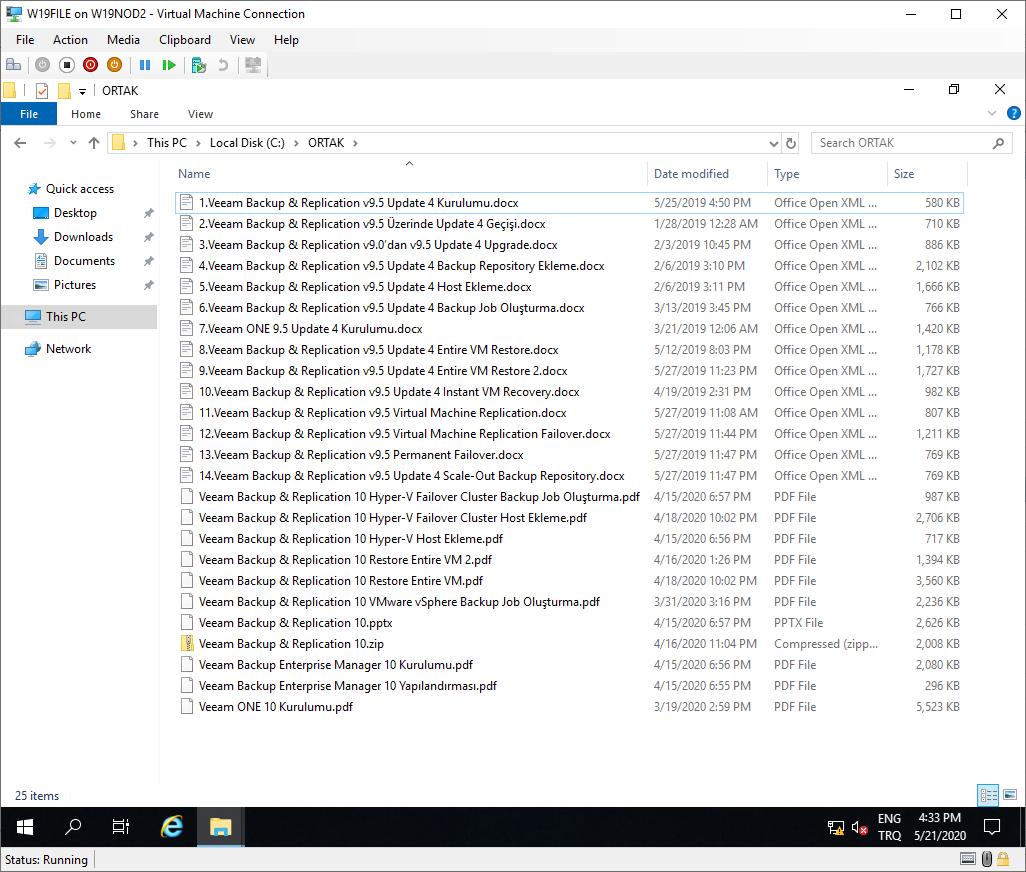This screenshot has width=1026, height=872.
Task: Open Desktop in navigation pane
Action: coord(75,213)
